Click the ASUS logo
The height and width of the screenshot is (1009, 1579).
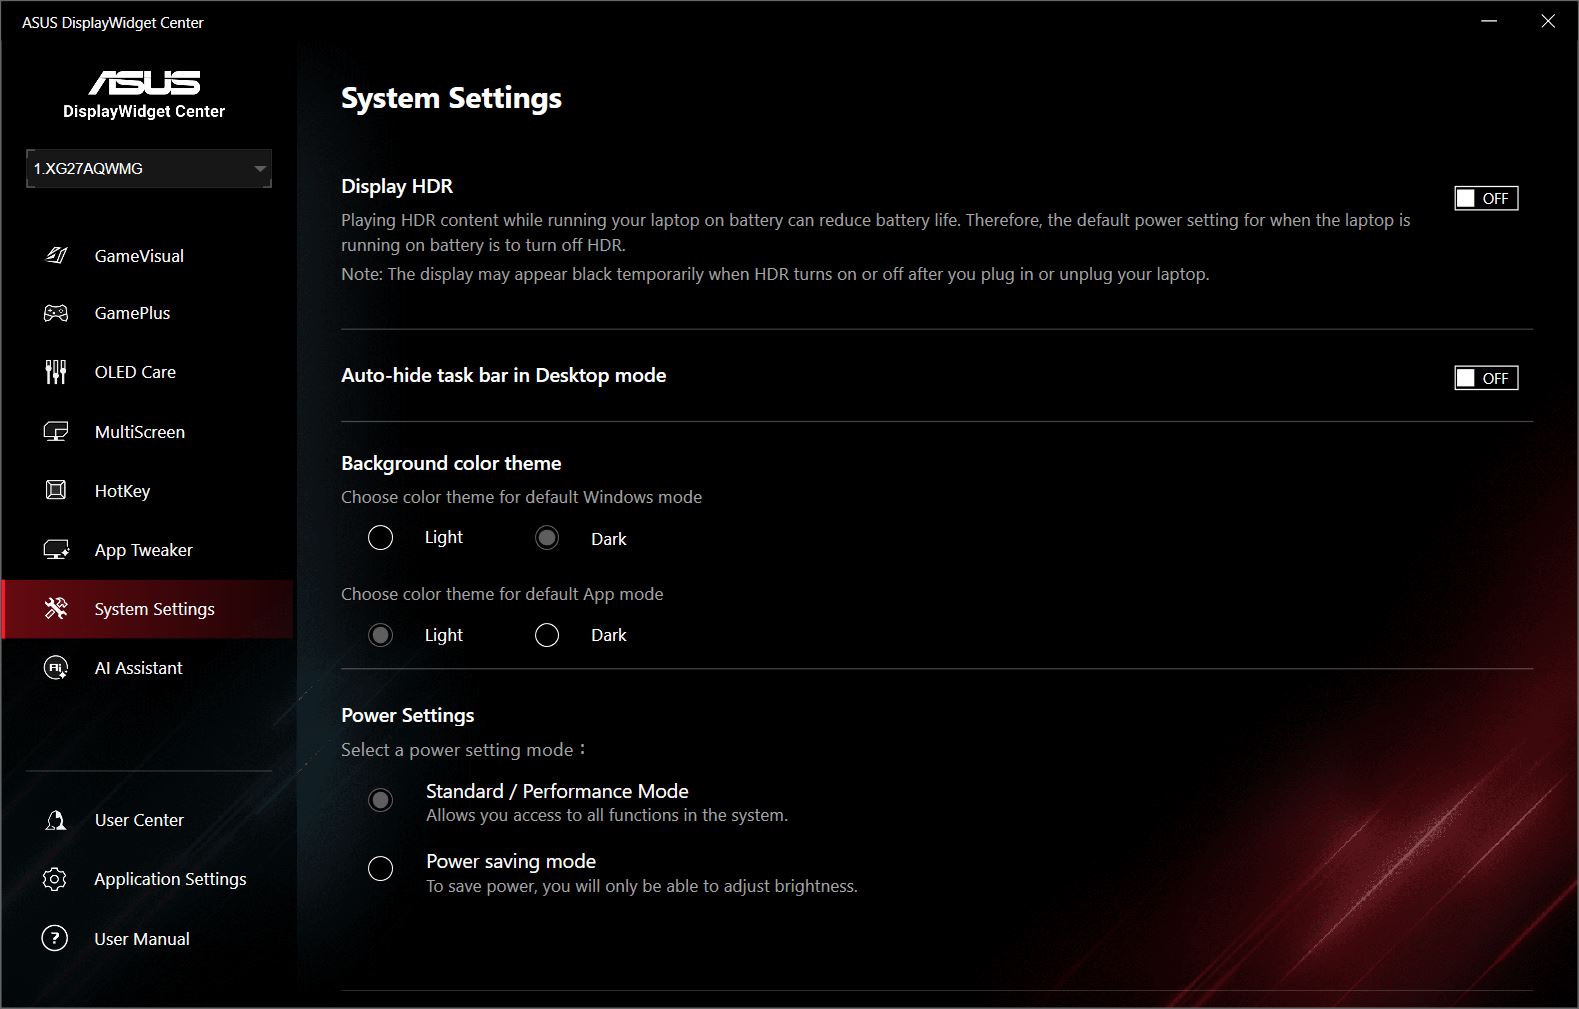[144, 82]
